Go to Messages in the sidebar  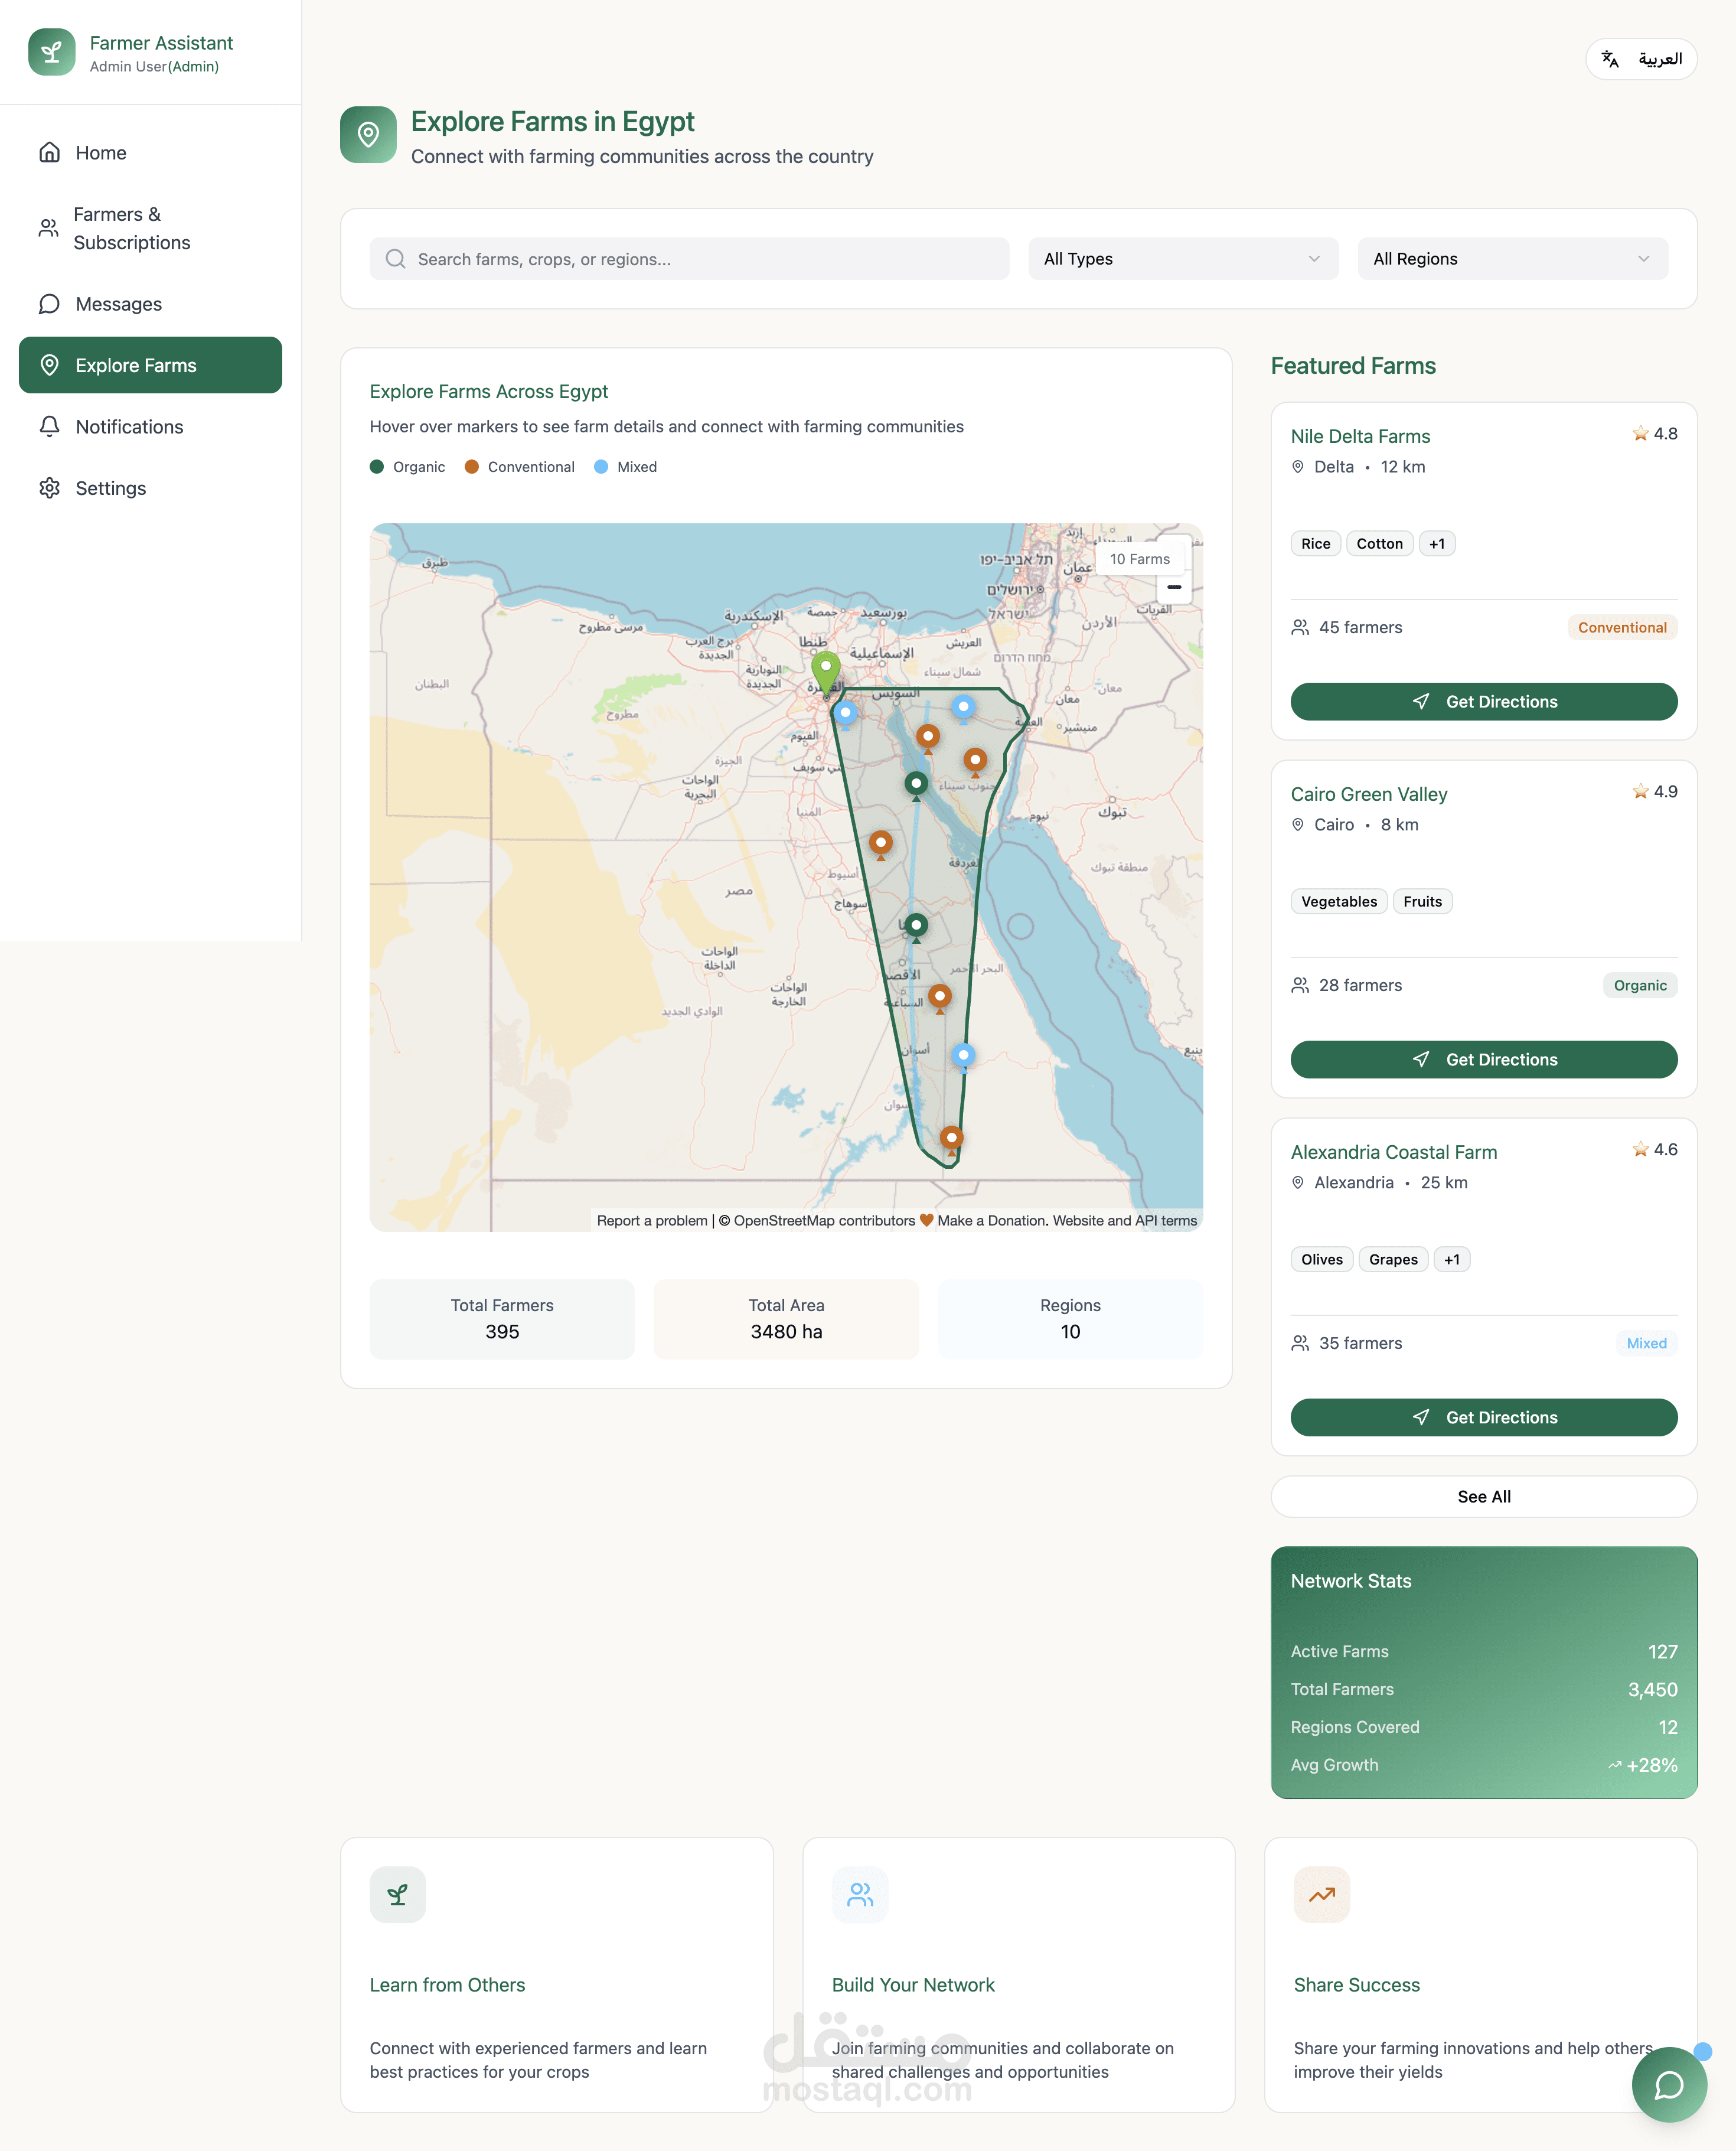[118, 304]
